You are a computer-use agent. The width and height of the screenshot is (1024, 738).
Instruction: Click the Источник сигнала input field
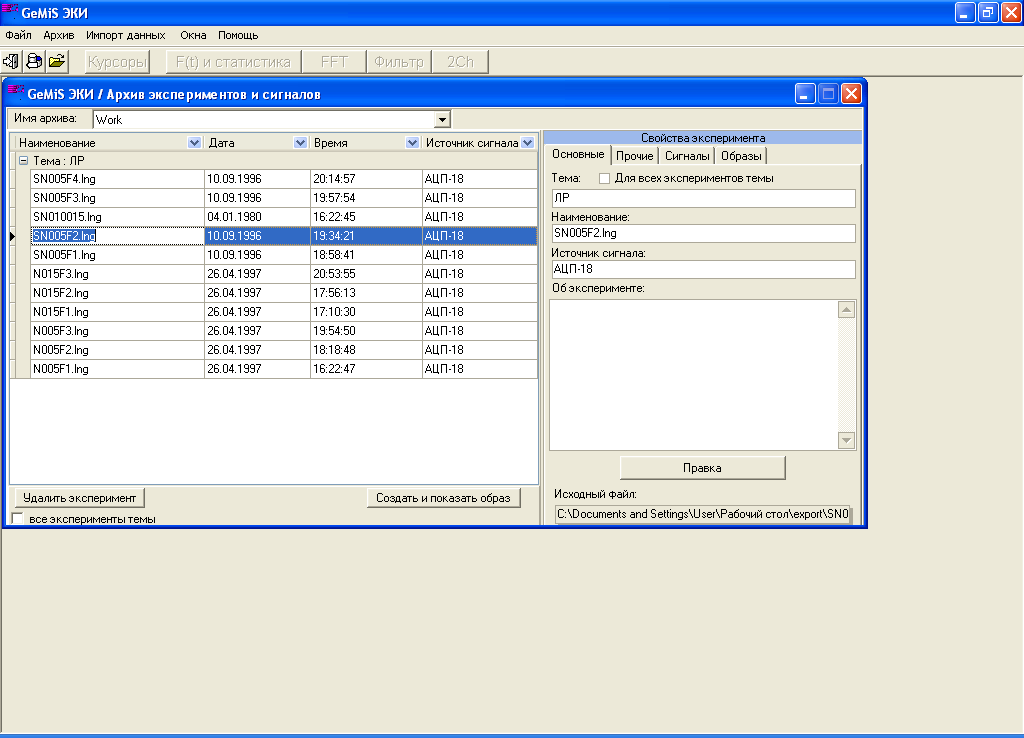pyautogui.click(x=703, y=268)
